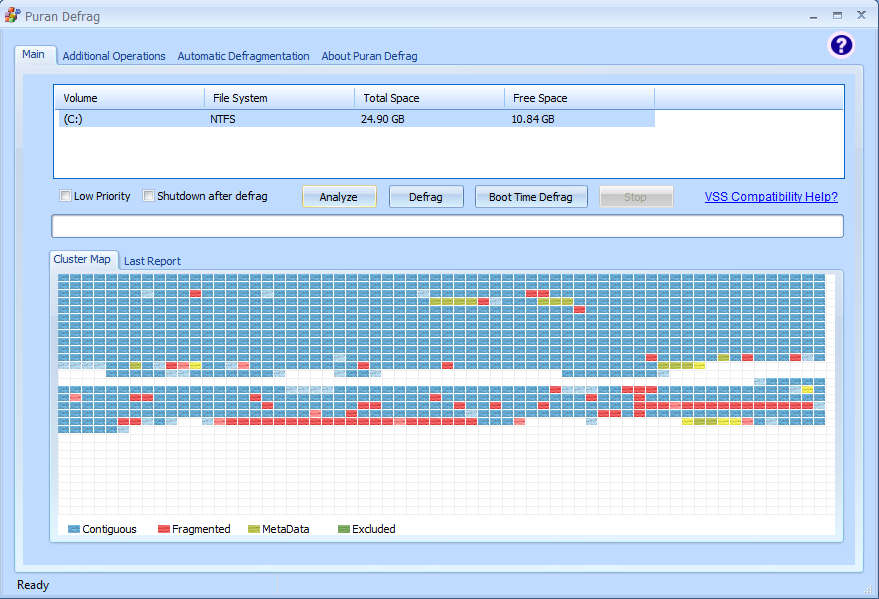The width and height of the screenshot is (879, 599).
Task: Click the Total Space column header
Action: click(x=429, y=98)
